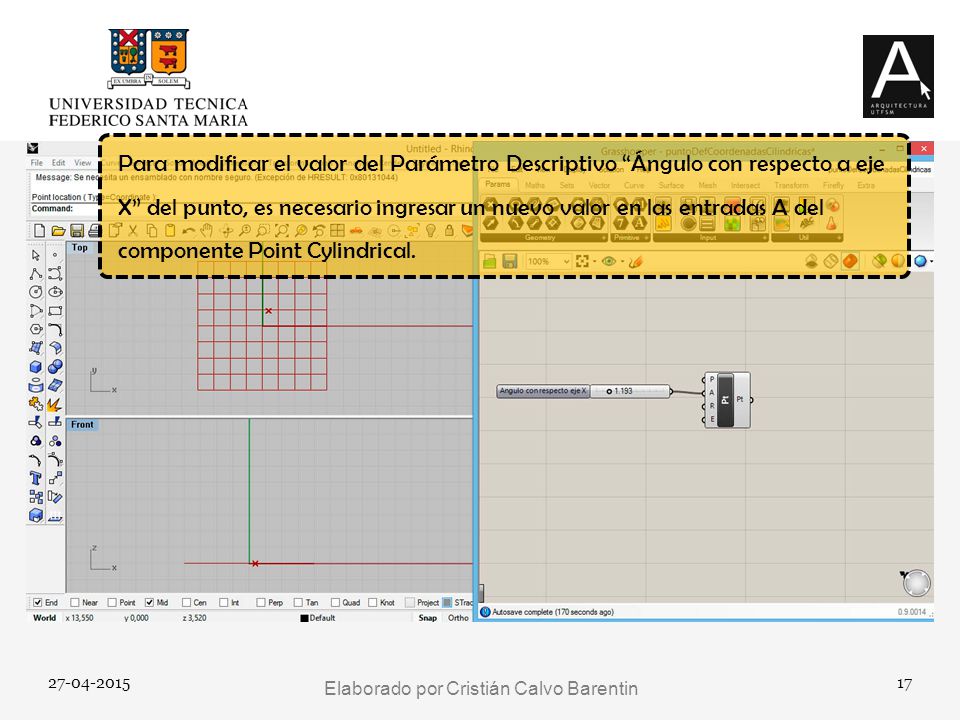Toggle the Near osnap checkbox

tap(75, 602)
